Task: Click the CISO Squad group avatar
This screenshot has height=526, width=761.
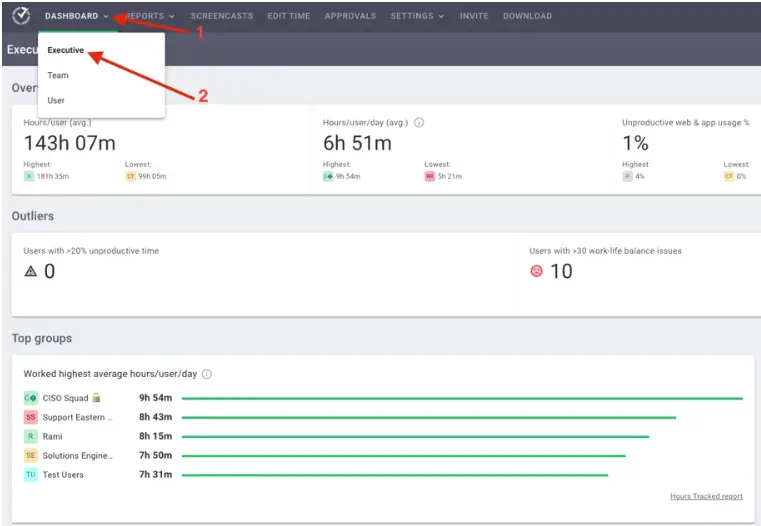Action: tap(31, 398)
